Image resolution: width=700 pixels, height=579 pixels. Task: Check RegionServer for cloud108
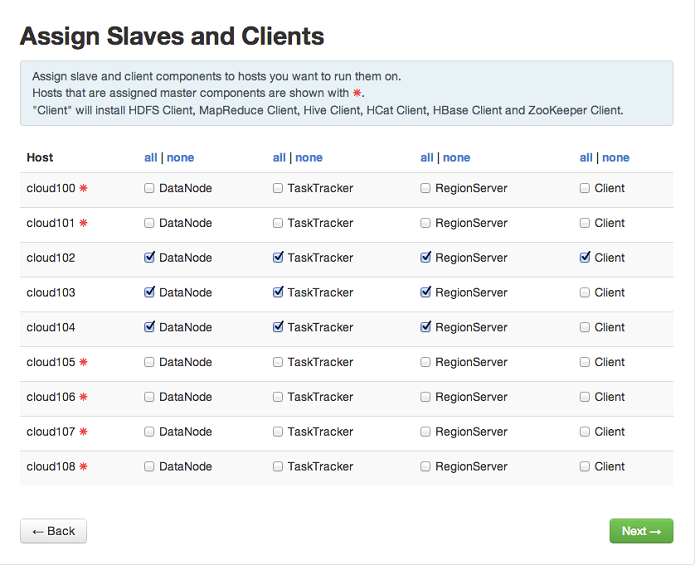pyautogui.click(x=426, y=467)
